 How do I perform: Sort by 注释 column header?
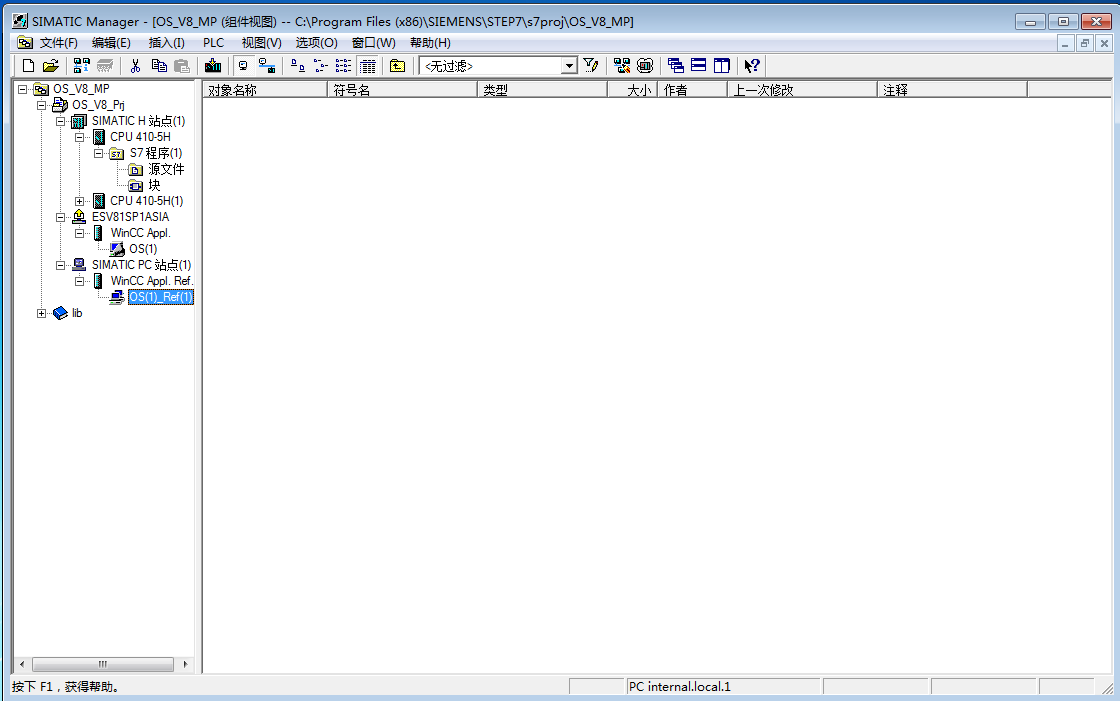(952, 90)
